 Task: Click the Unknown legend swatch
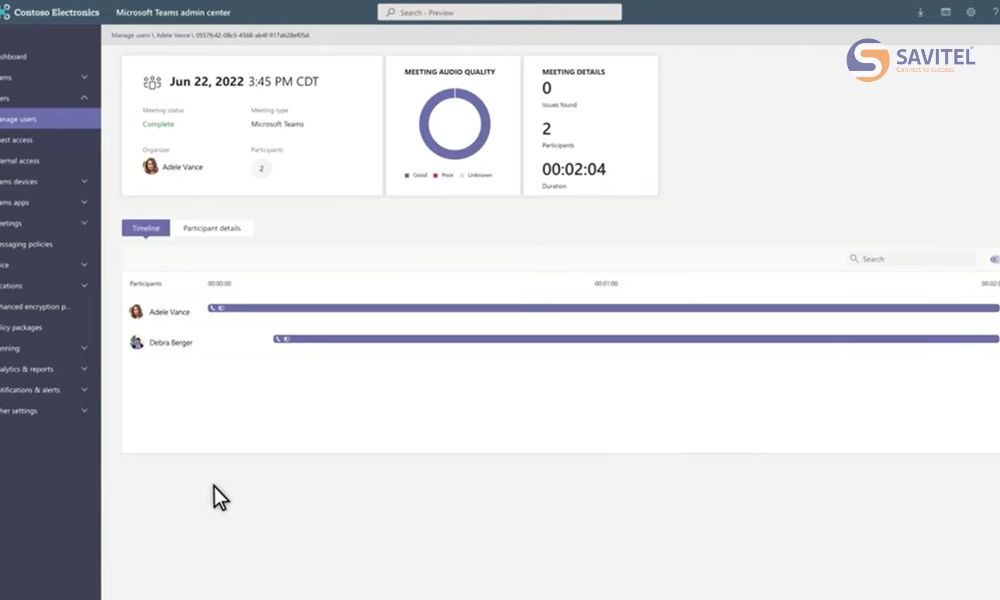pos(462,175)
